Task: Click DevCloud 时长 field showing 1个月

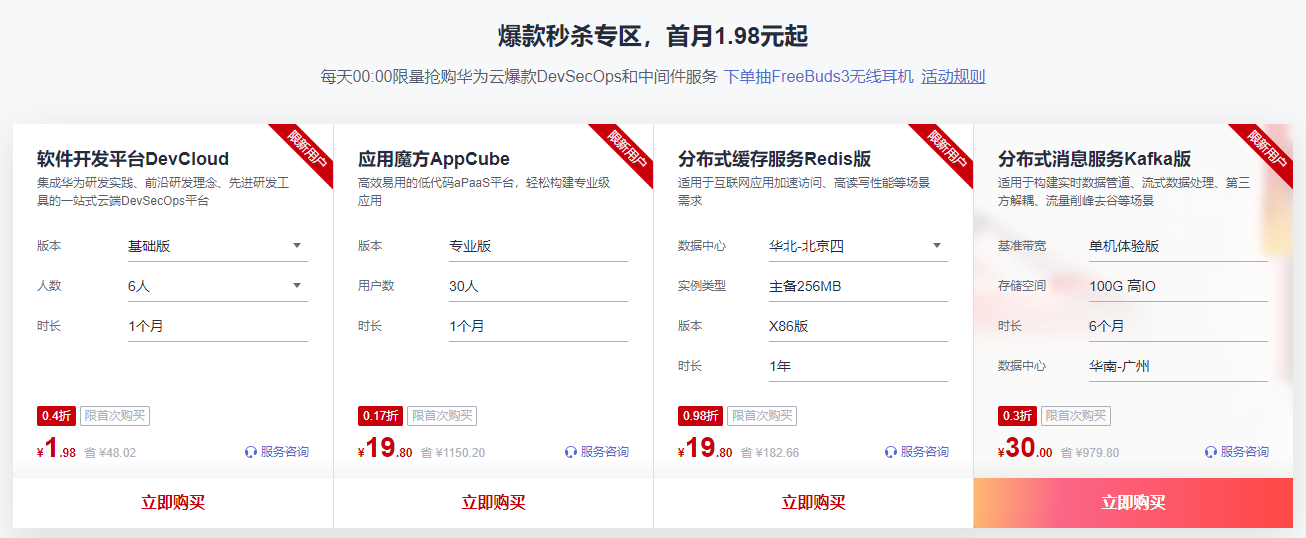Action: (218, 326)
